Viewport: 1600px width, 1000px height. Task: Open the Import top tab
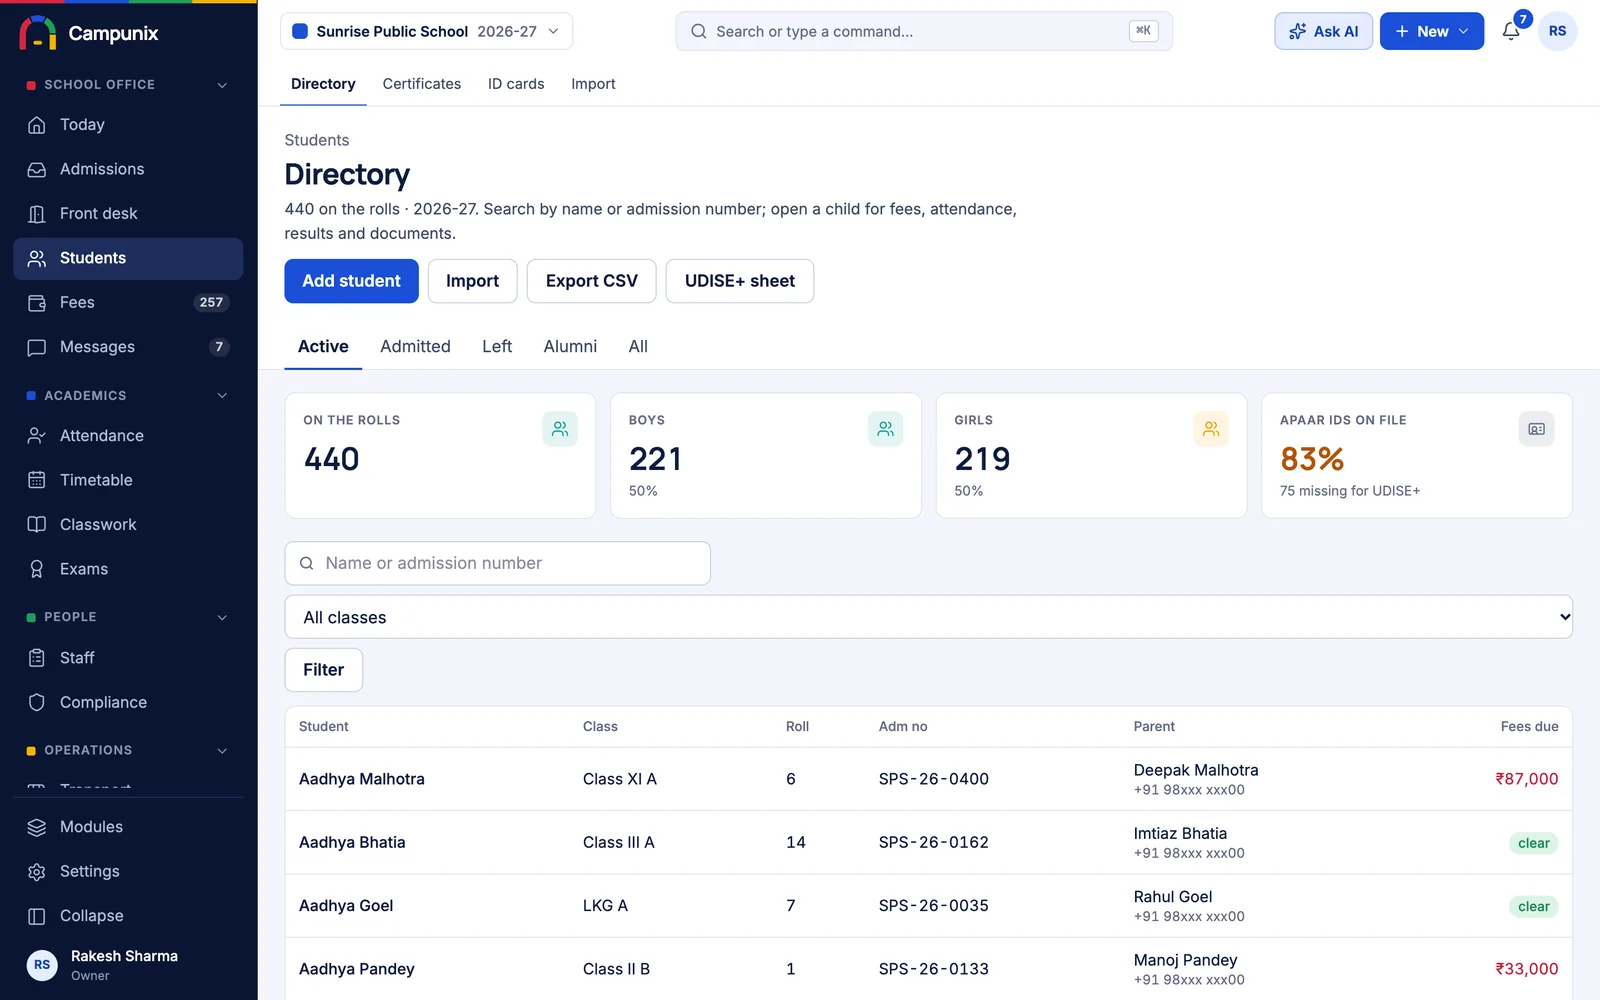click(593, 84)
